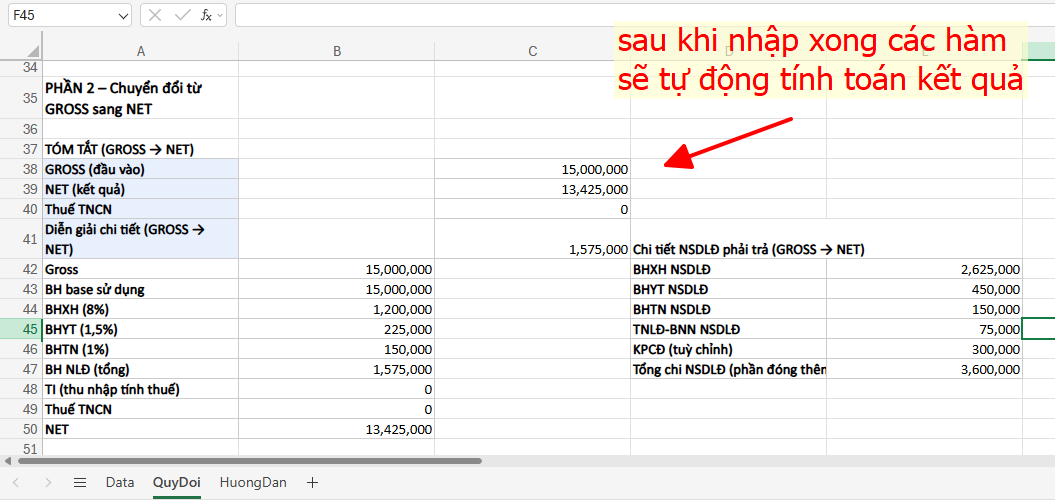
Task: Click the enter checkmark in formula bar
Action: tap(181, 15)
